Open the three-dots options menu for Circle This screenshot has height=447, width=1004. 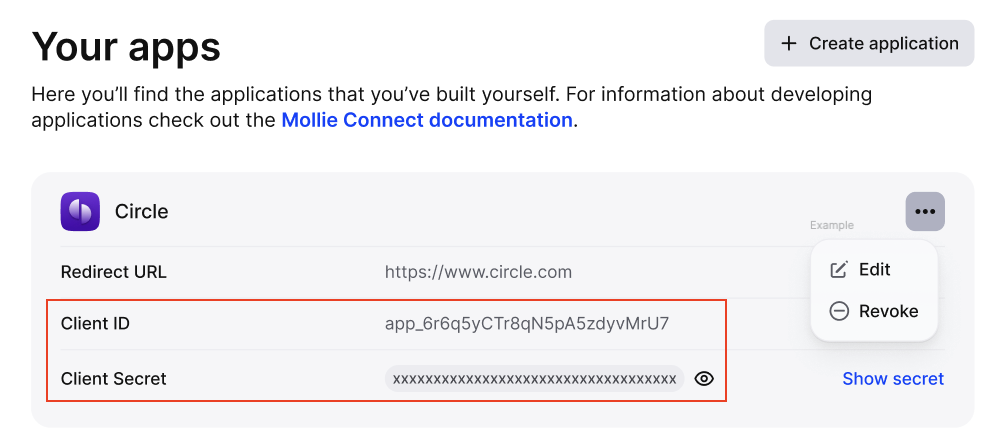point(925,211)
